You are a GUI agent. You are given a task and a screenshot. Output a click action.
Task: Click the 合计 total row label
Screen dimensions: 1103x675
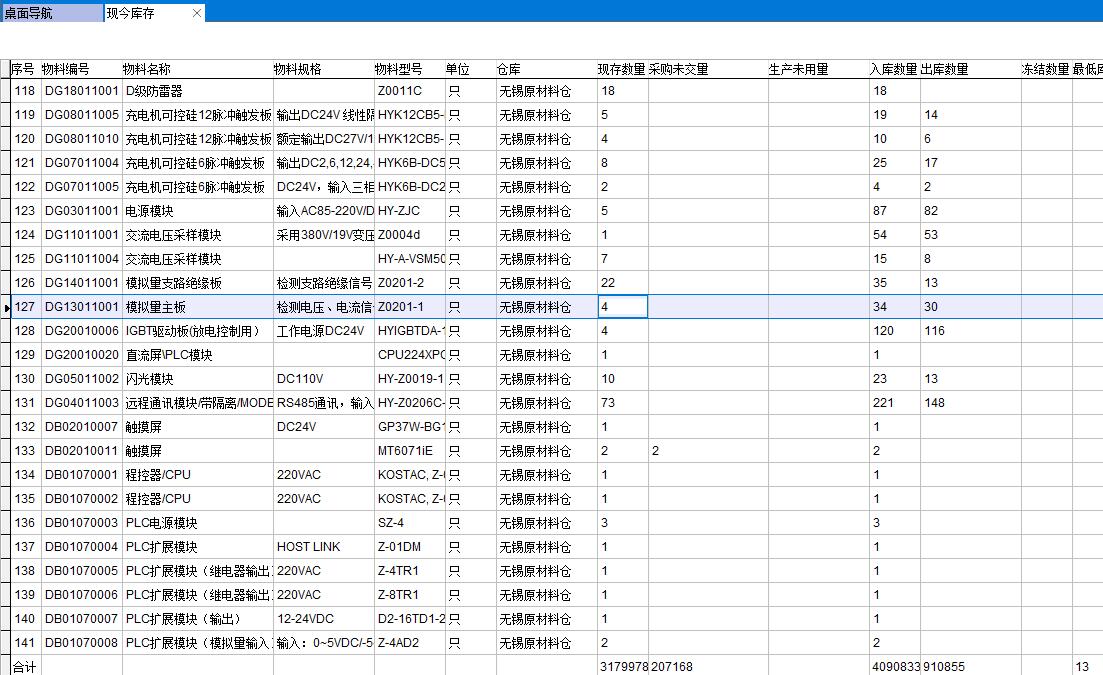tap(23, 667)
